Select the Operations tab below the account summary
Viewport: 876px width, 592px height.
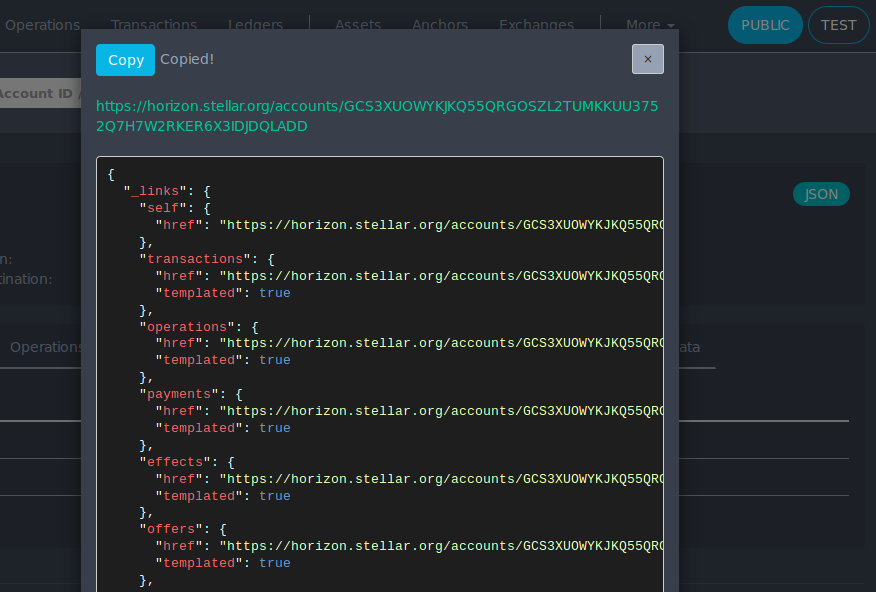tap(46, 347)
